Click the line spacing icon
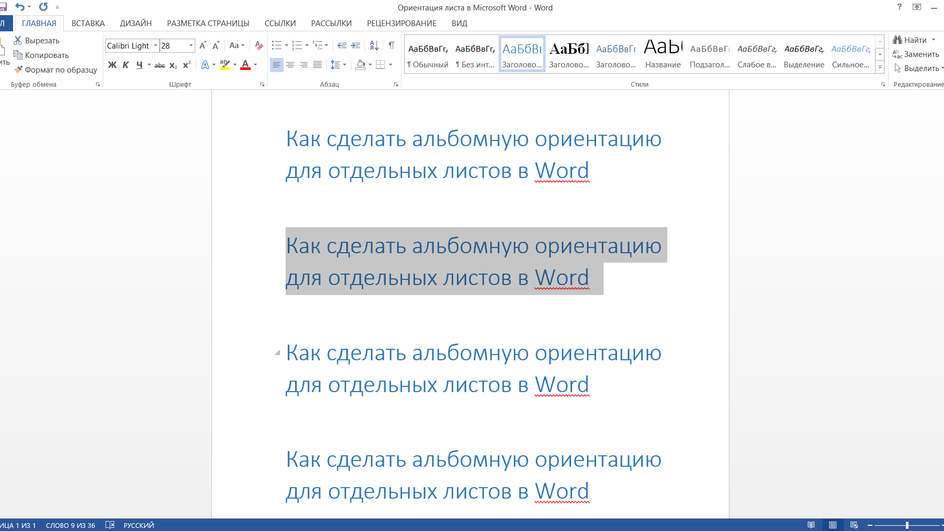This screenshot has width=944, height=531. pos(336,65)
